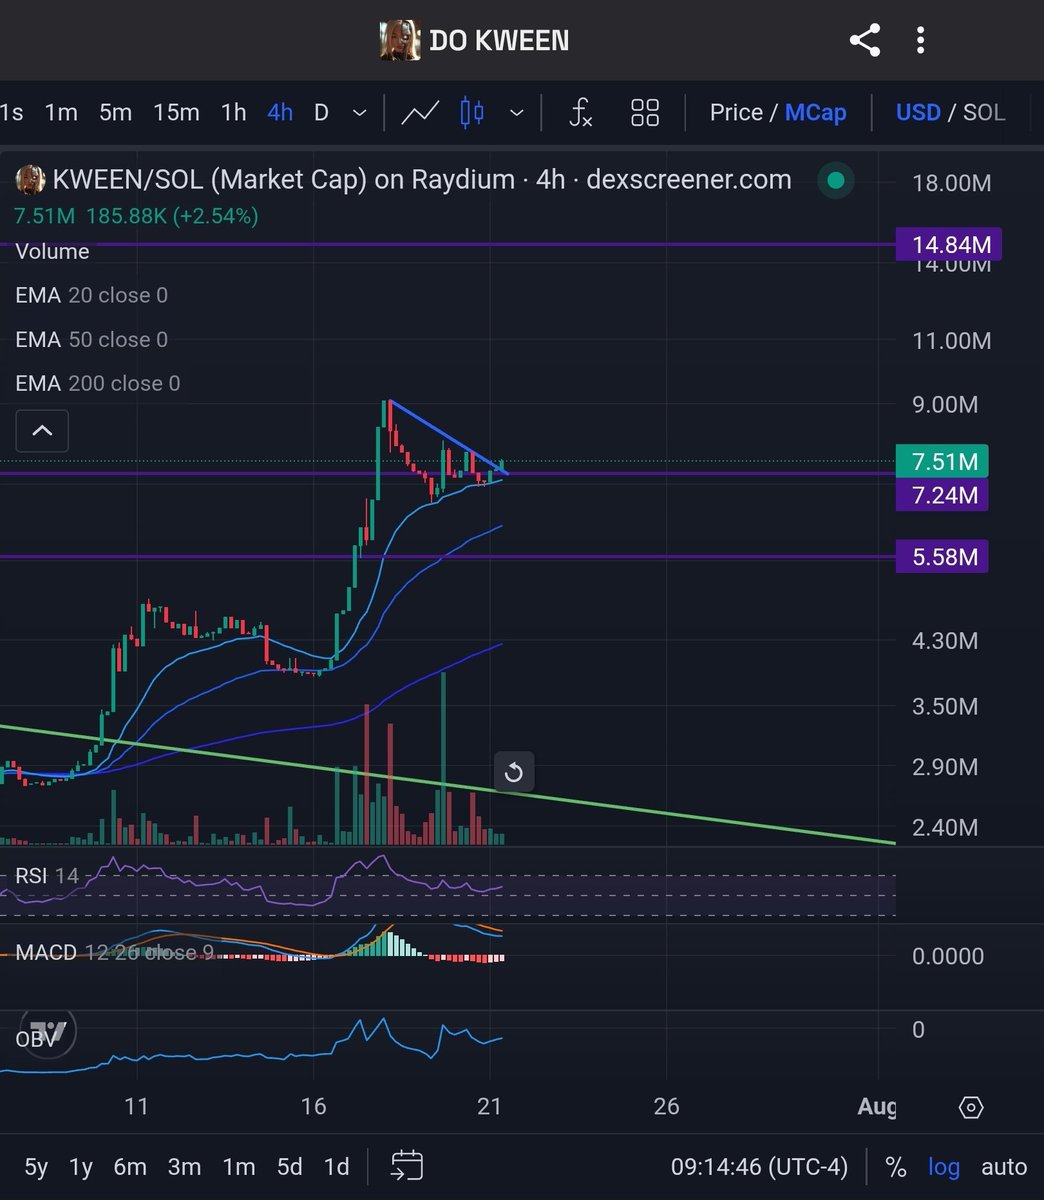The height and width of the screenshot is (1200, 1044).
Task: Switch chart to MCap mode
Action: [x=815, y=113]
